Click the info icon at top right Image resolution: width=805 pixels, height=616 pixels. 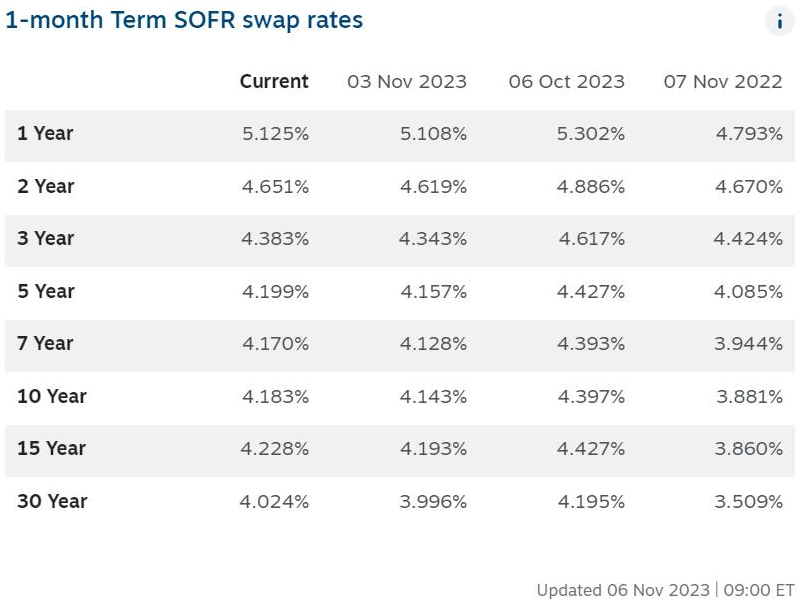tap(779, 21)
